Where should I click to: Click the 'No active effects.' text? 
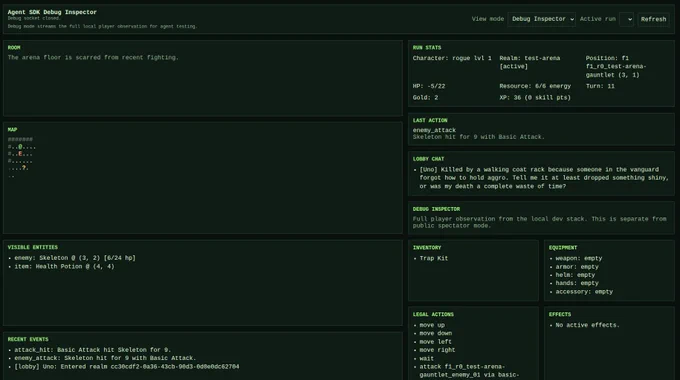(x=588, y=325)
